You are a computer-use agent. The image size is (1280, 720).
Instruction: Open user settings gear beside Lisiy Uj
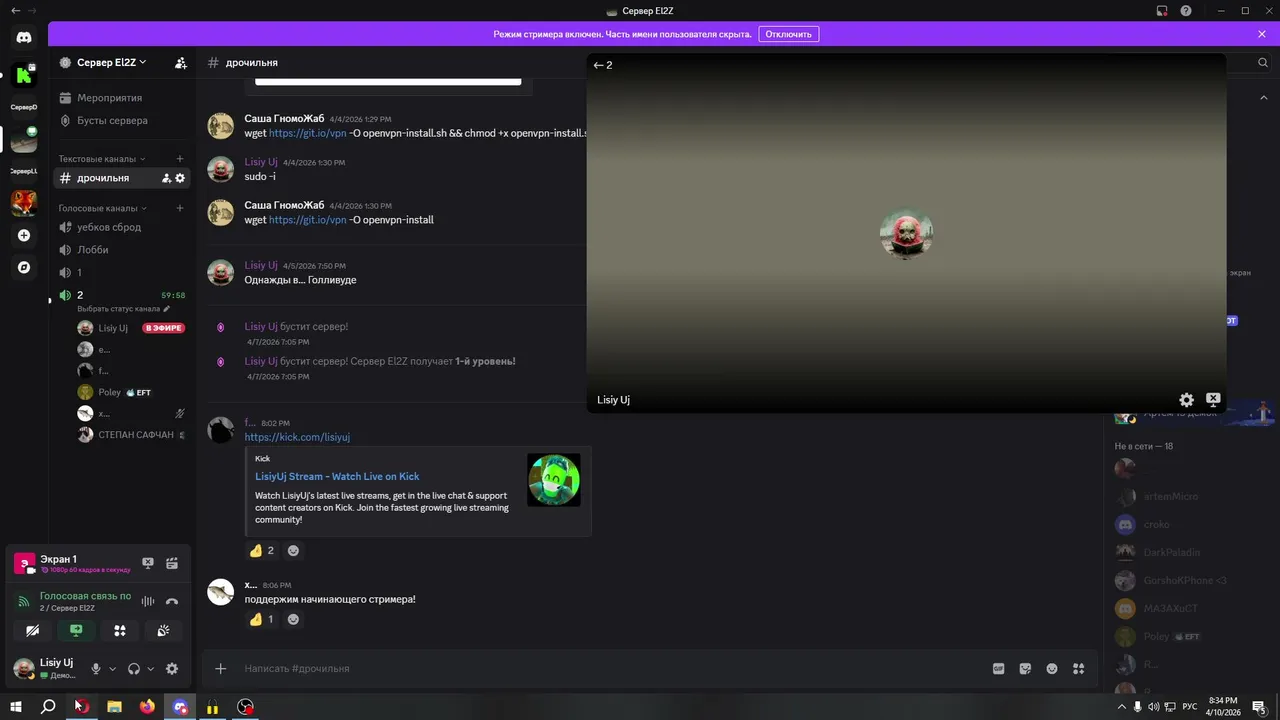[172, 669]
